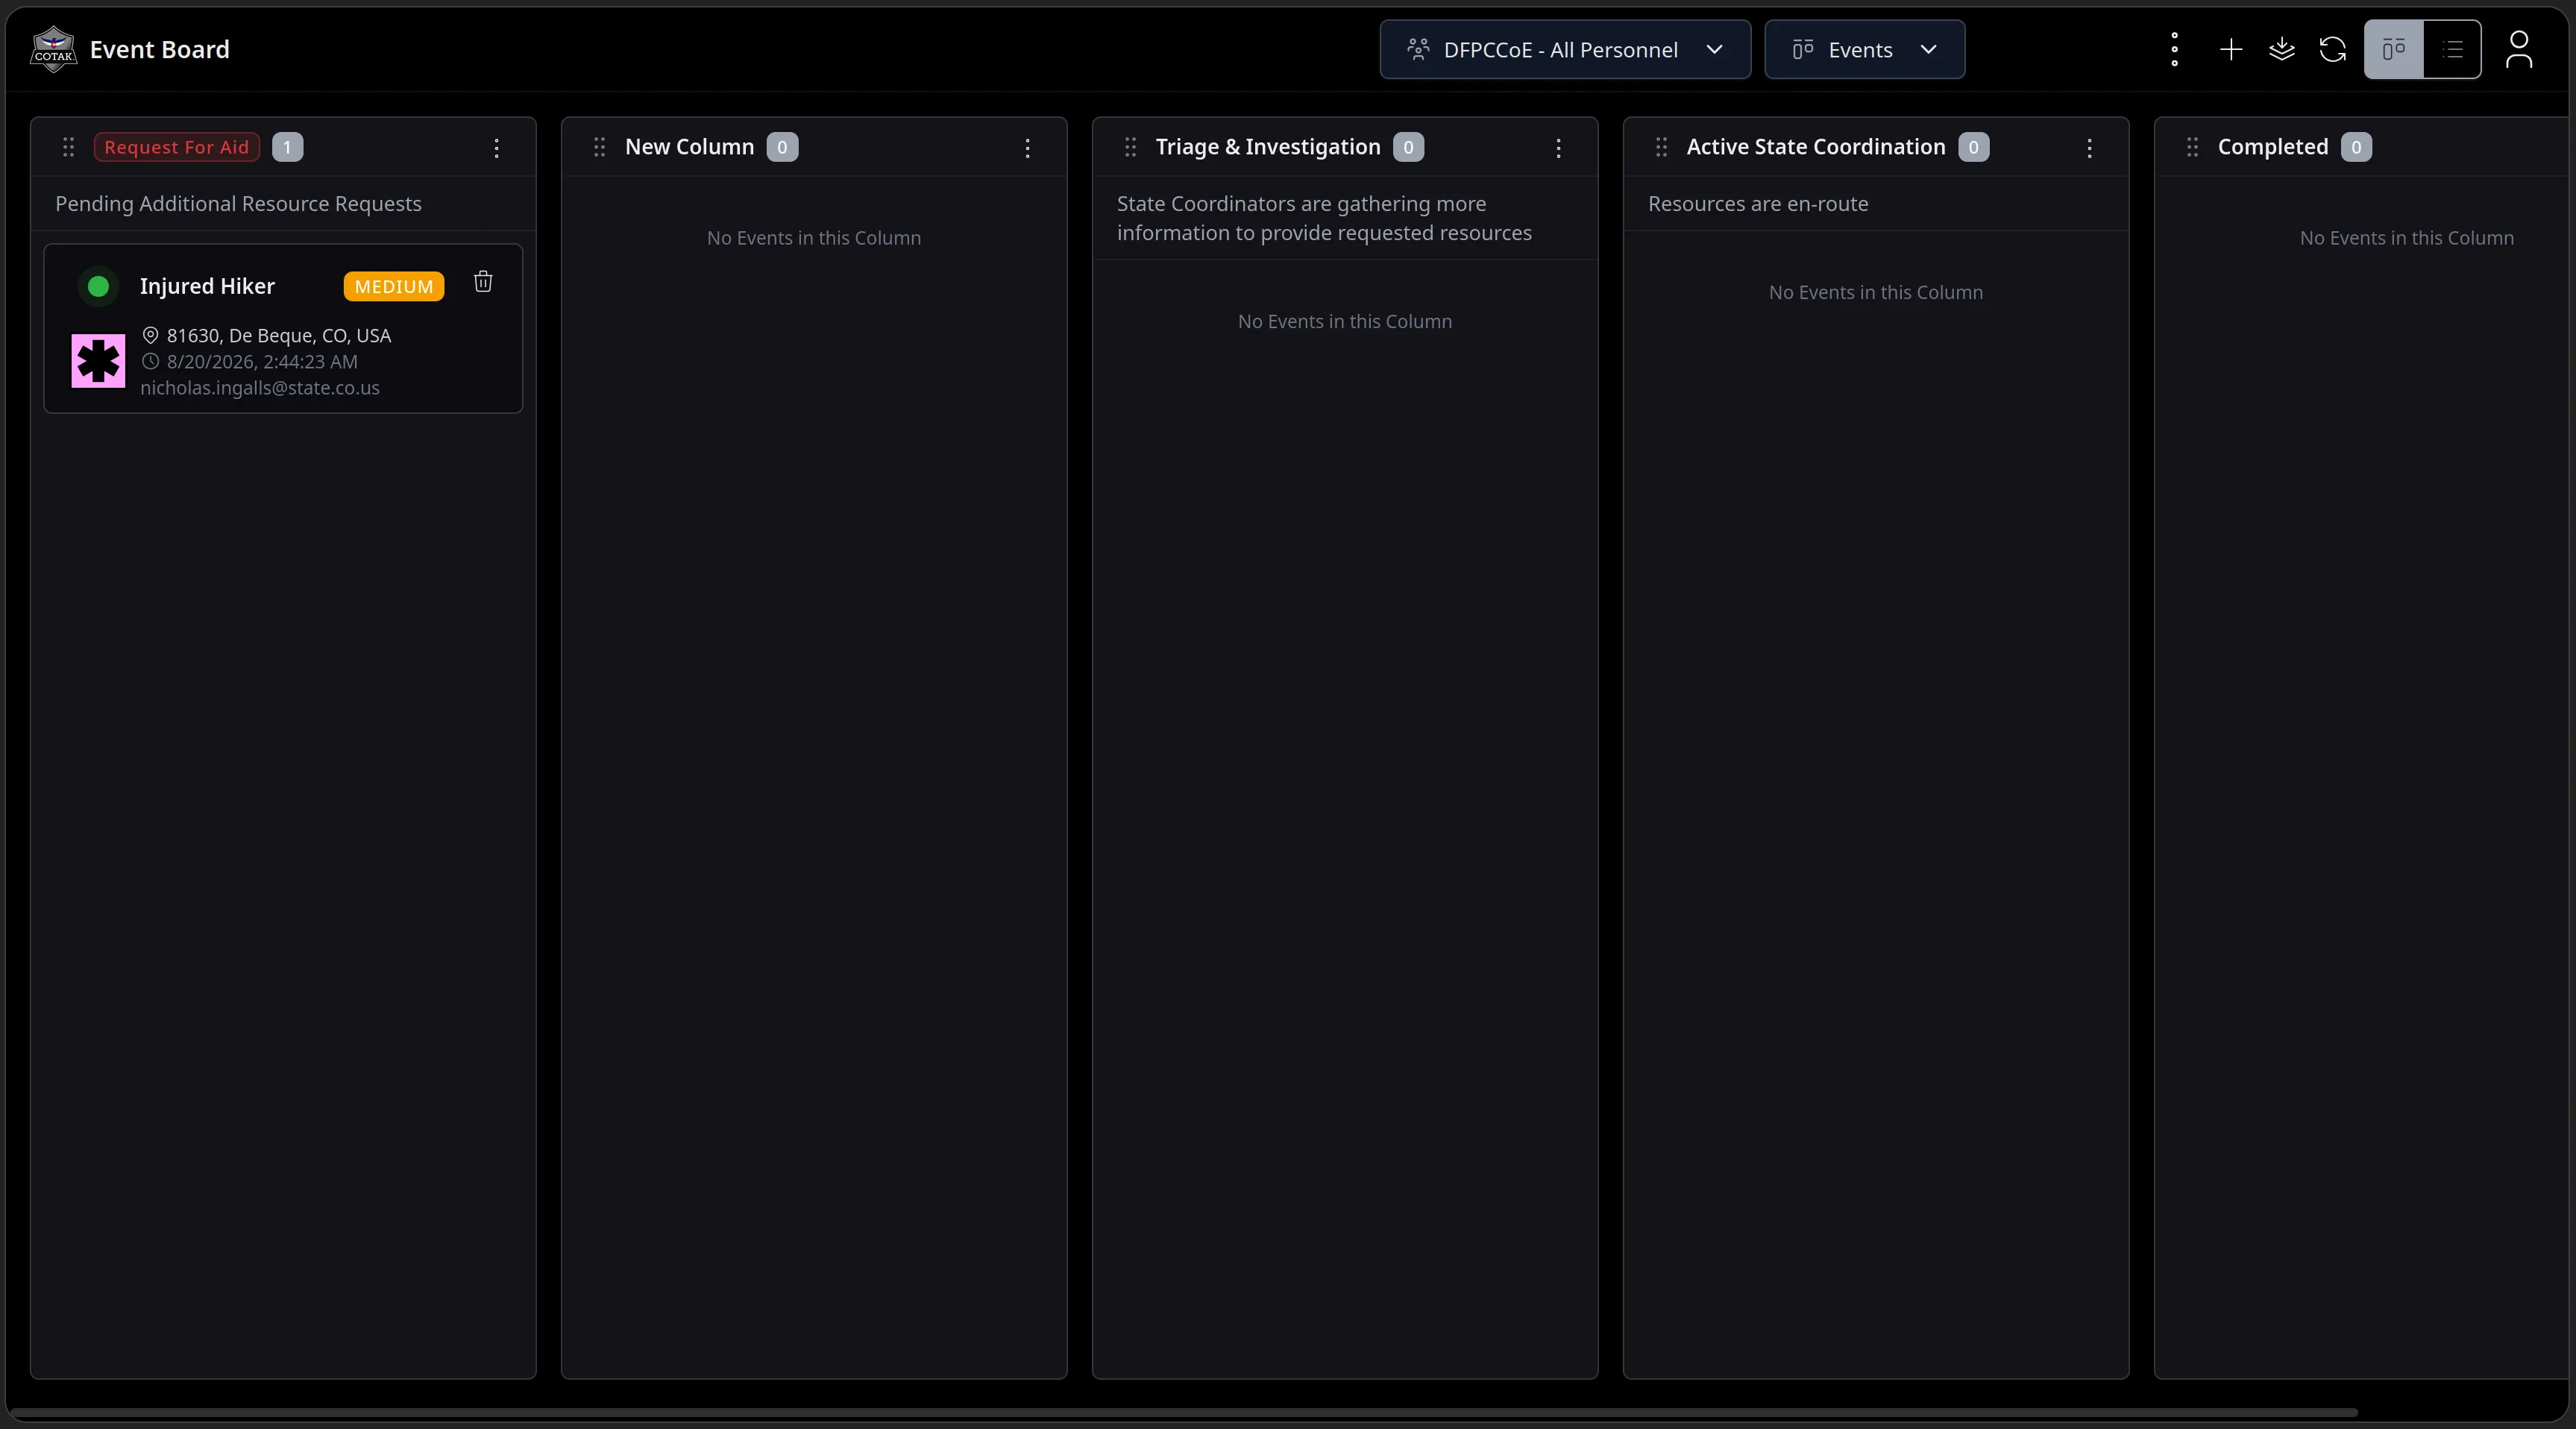Click the New Column title

689,147
